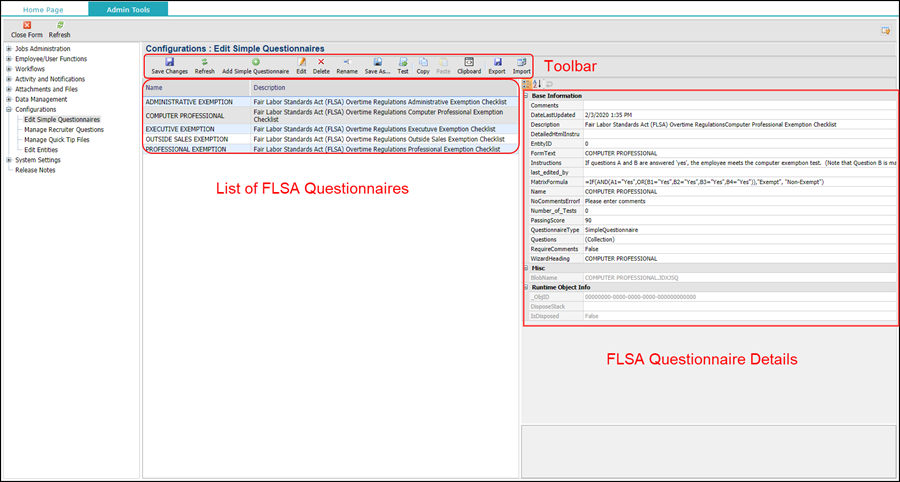900x482 pixels.
Task: Click the Questions (Collection) value
Action: [740, 239]
